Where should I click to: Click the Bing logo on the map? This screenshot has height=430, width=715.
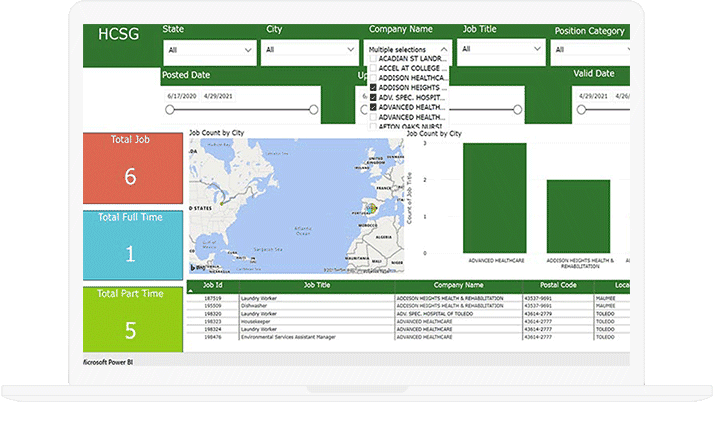click(x=197, y=268)
